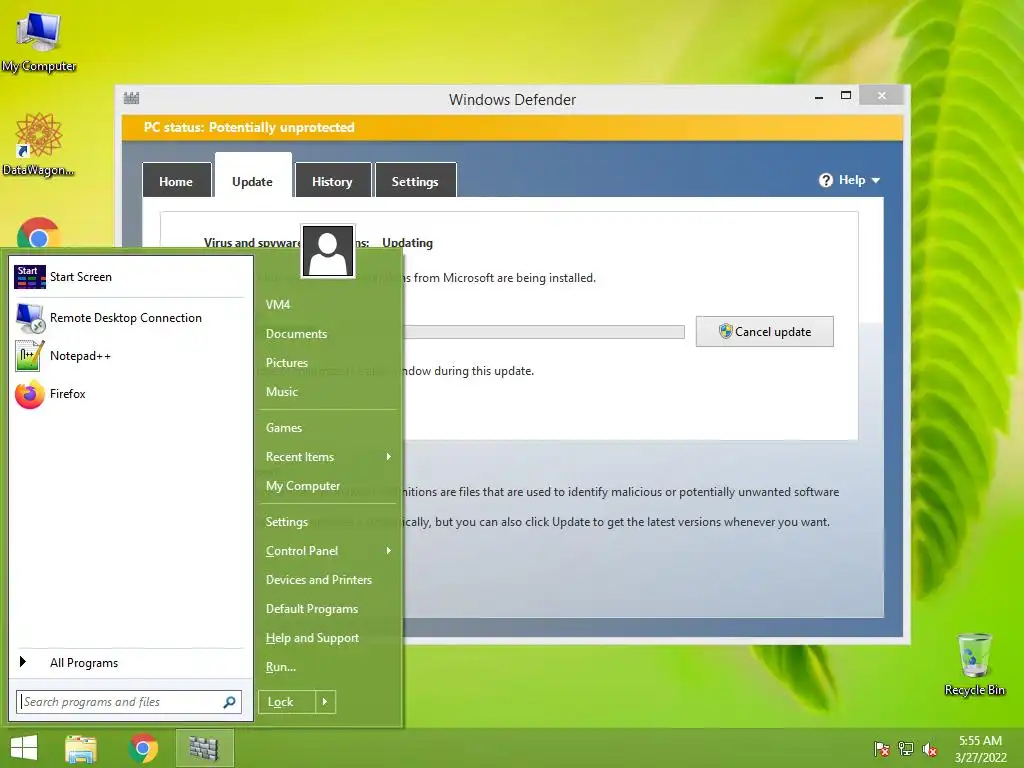
Task: Open the Lock options arrow
Action: [325, 702]
